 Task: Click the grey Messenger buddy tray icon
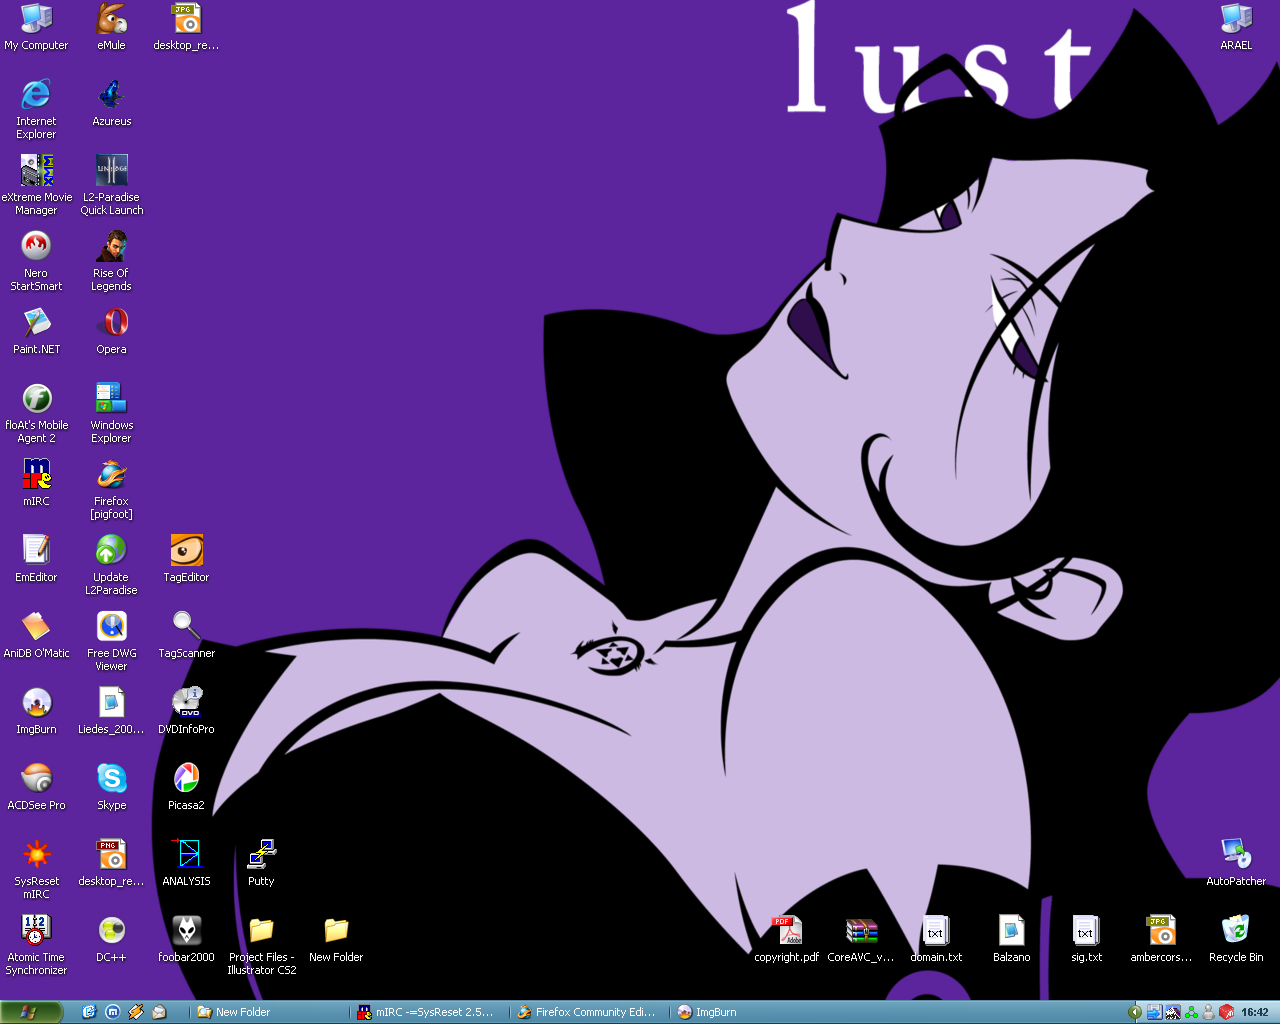point(1208,1012)
